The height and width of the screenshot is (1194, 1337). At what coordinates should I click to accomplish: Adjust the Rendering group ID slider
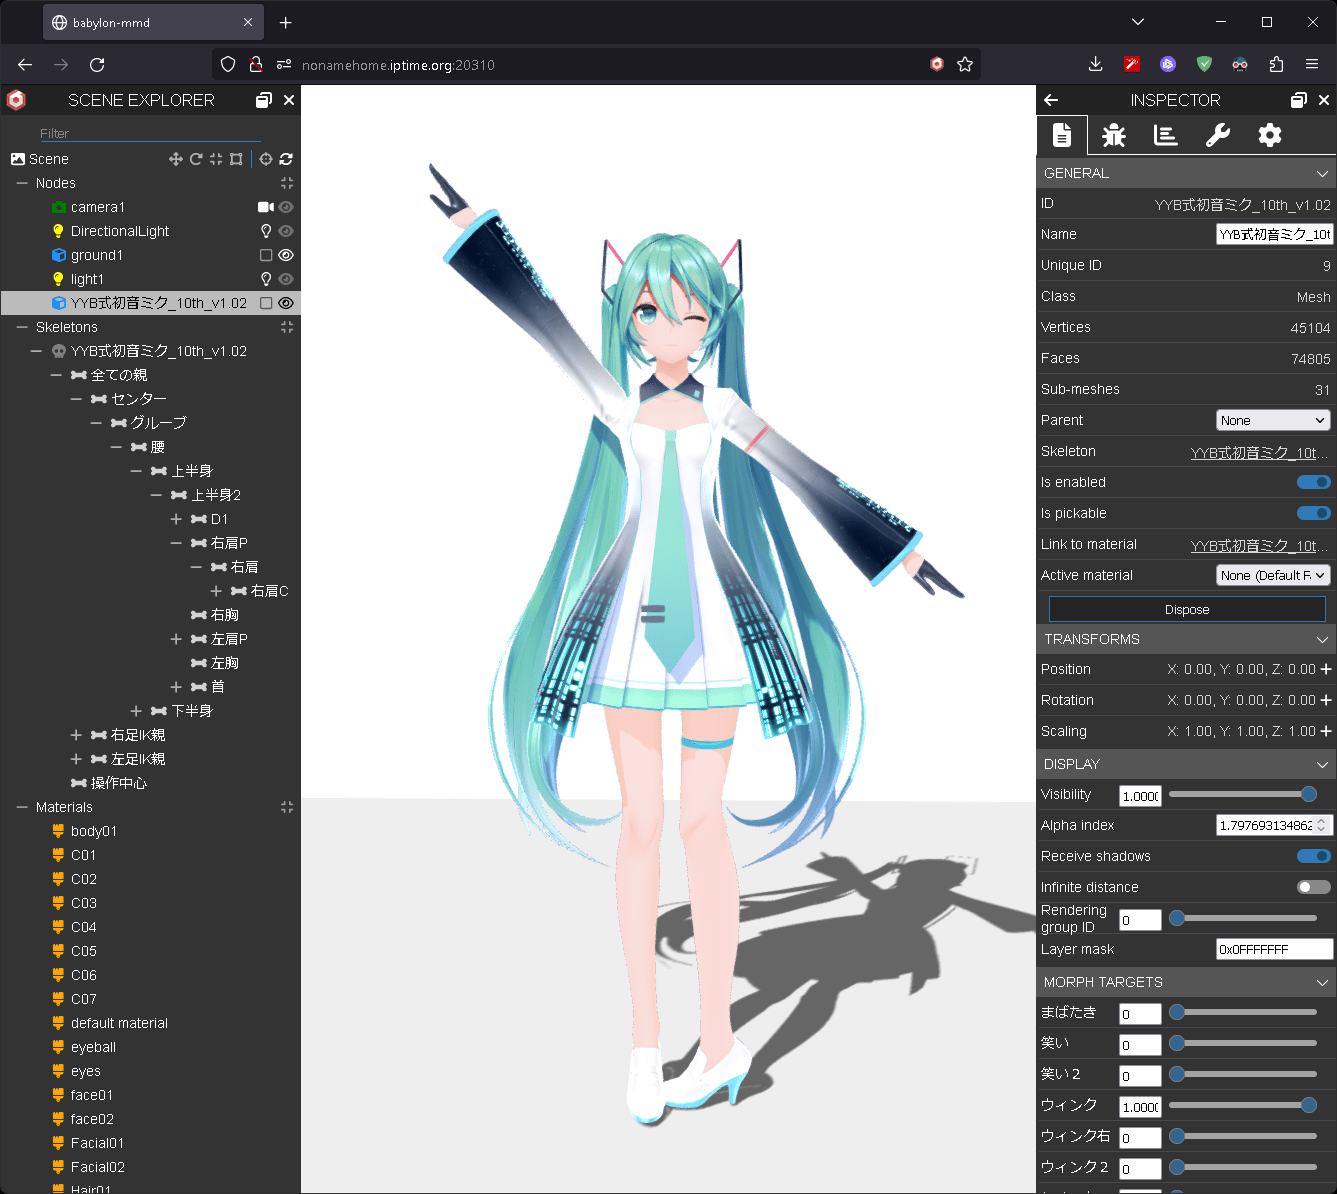[1243, 918]
